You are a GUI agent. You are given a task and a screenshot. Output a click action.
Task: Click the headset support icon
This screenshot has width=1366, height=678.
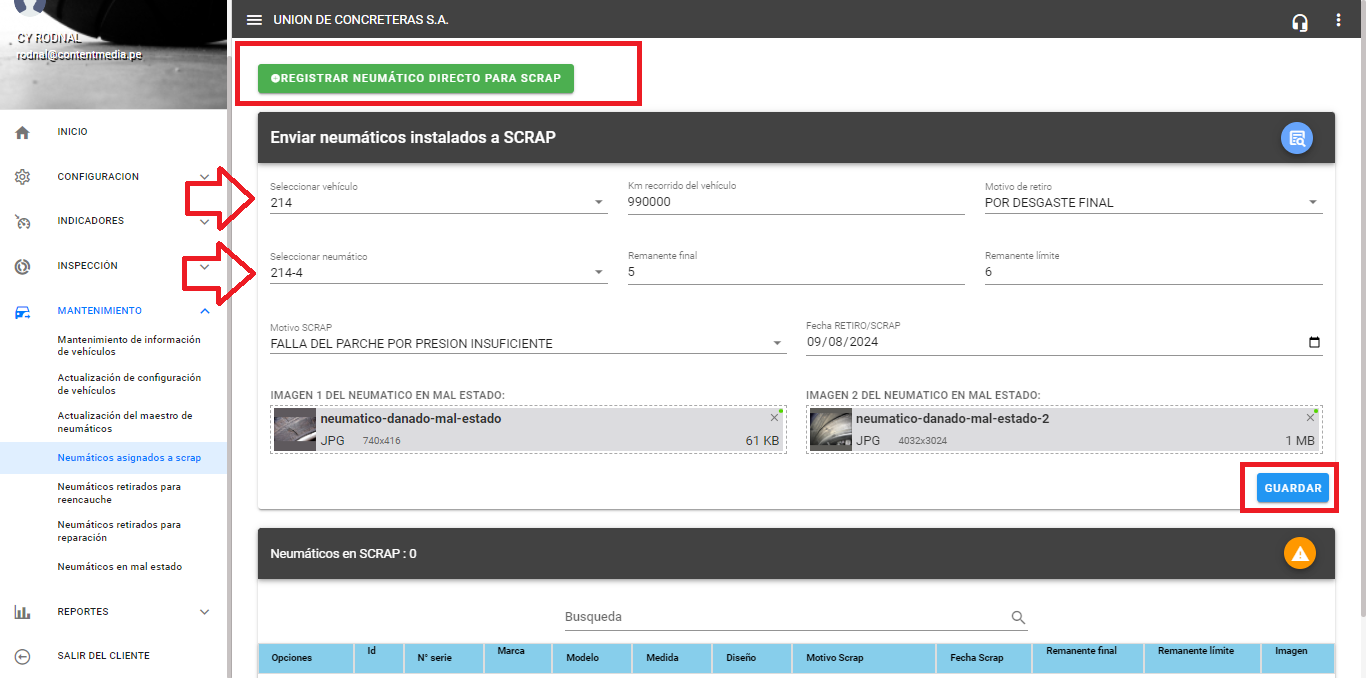click(1300, 22)
